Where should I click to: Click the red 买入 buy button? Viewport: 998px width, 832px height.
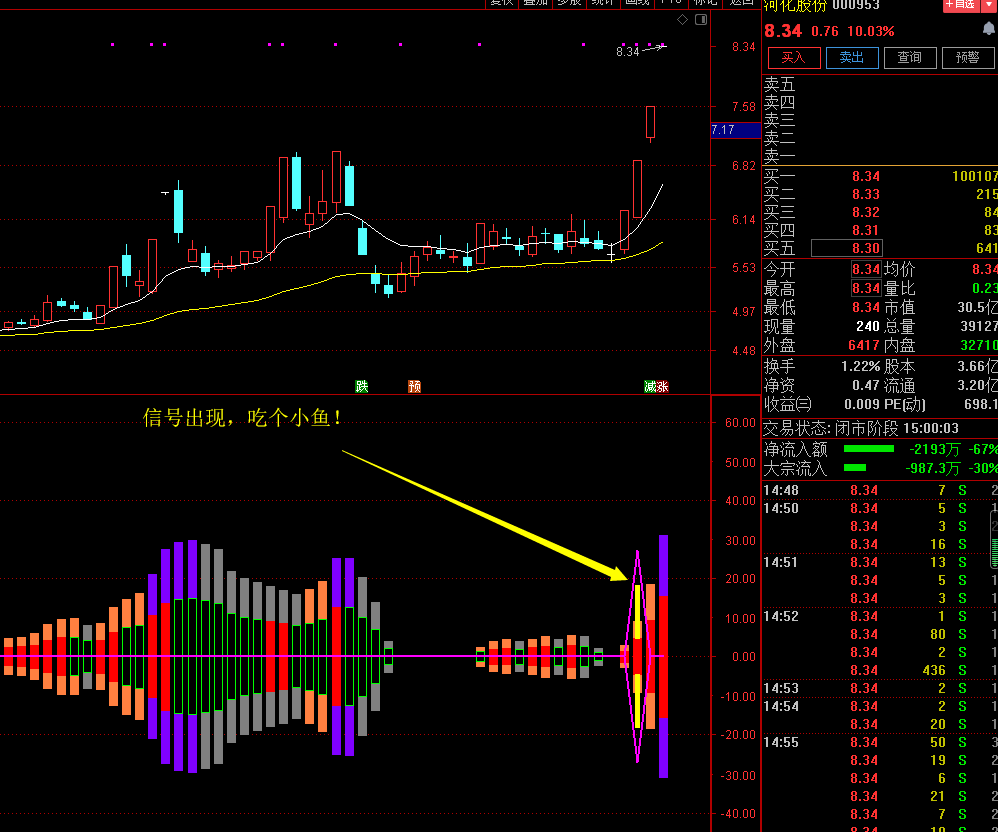coord(793,58)
